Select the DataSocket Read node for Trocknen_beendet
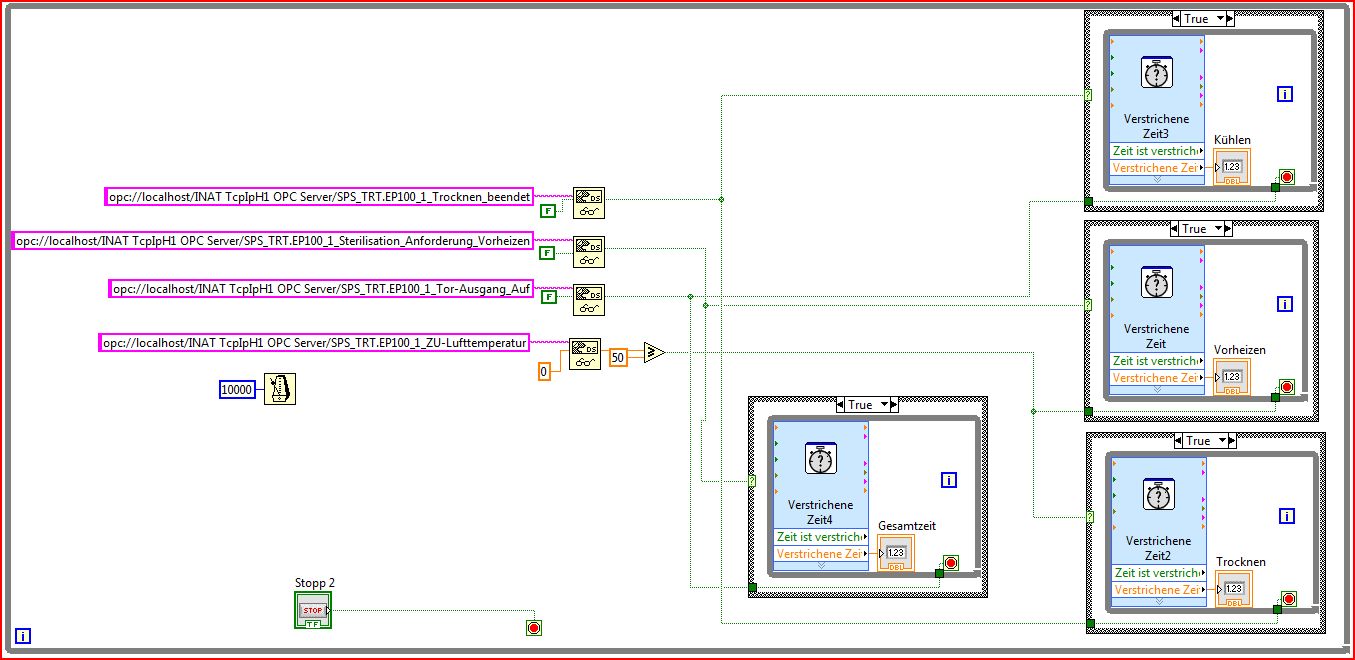Viewport: 1355px width, 660px height. [589, 201]
